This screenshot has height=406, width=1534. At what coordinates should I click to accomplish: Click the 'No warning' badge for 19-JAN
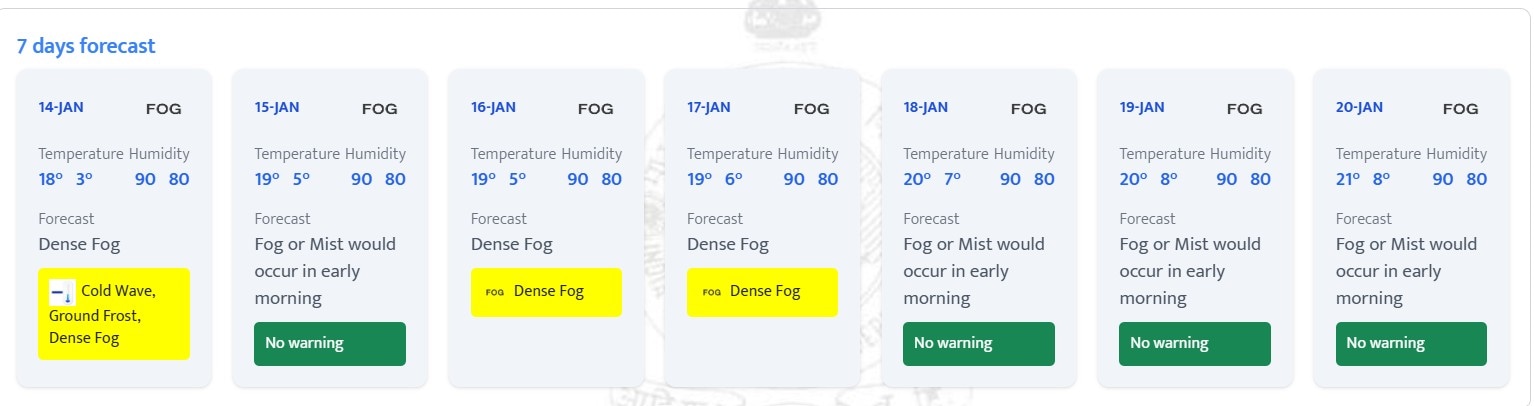click(x=1194, y=344)
